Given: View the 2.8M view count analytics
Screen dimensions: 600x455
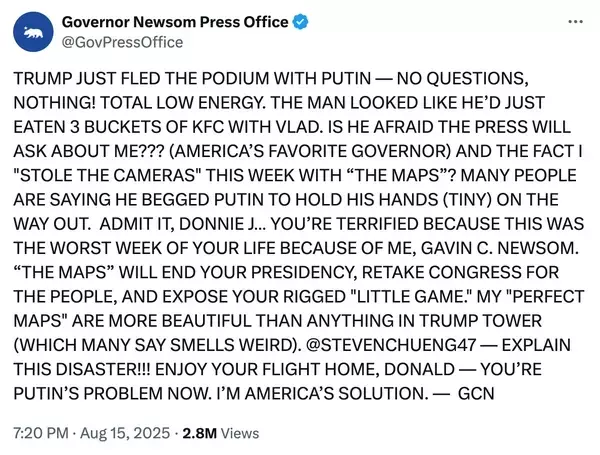Looking at the screenshot, I should (200, 433).
